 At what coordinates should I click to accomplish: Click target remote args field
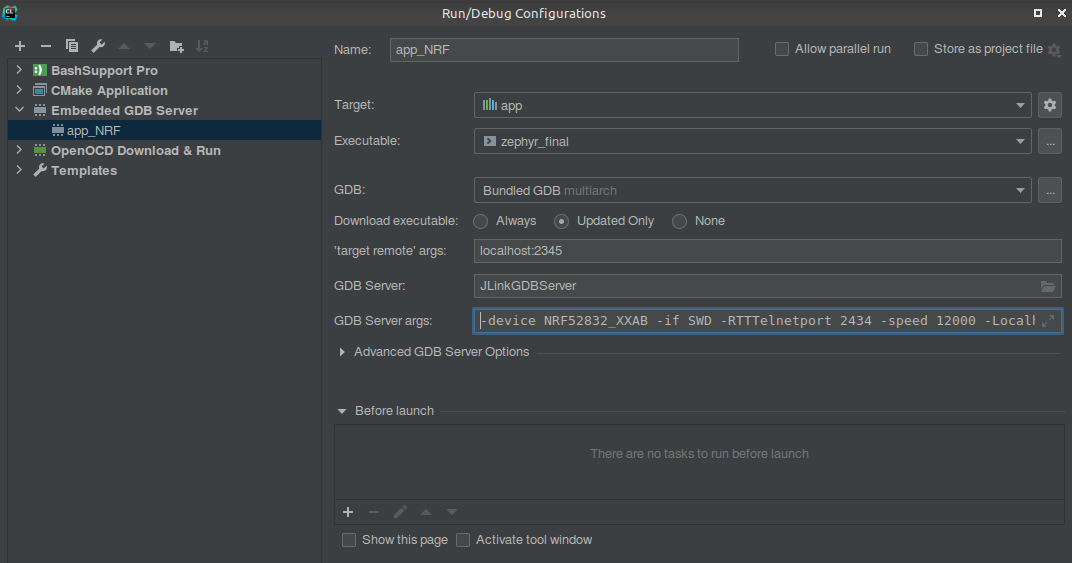pos(767,251)
